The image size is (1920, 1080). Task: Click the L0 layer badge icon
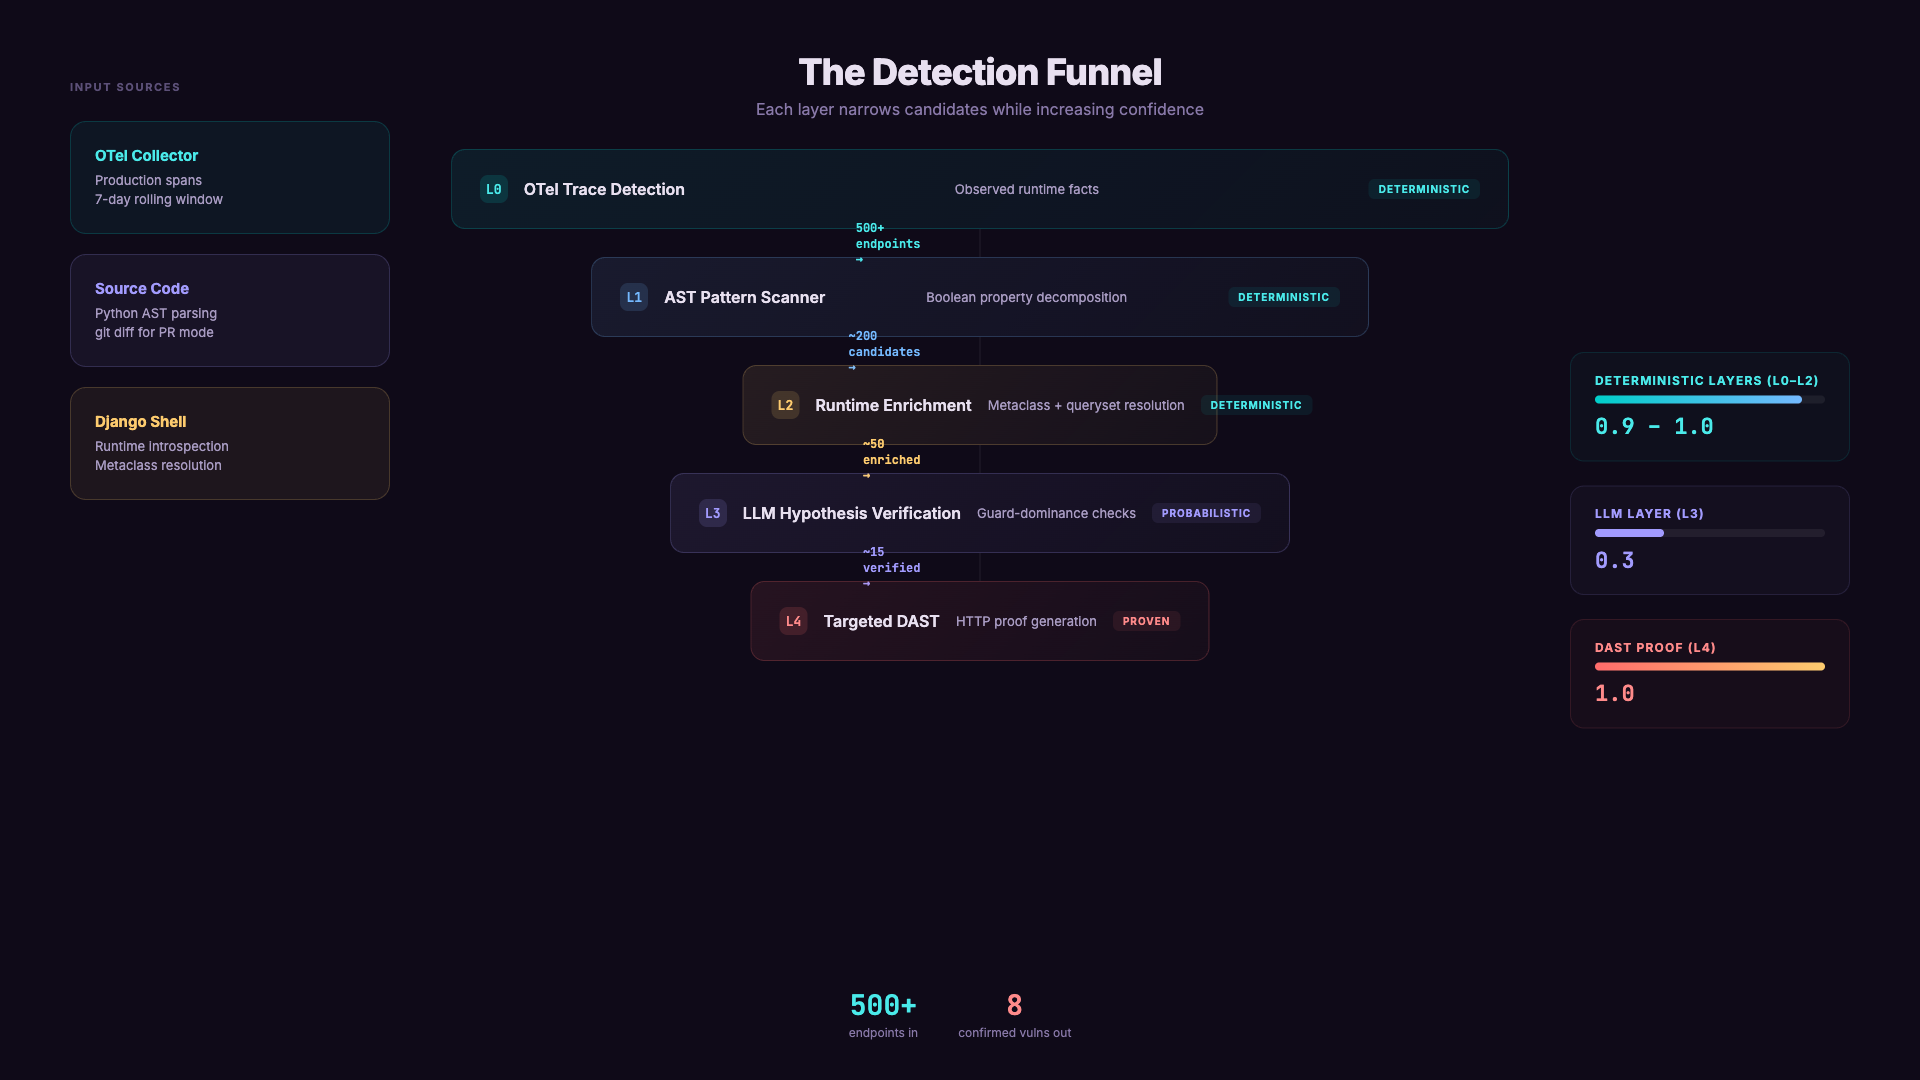pos(493,189)
